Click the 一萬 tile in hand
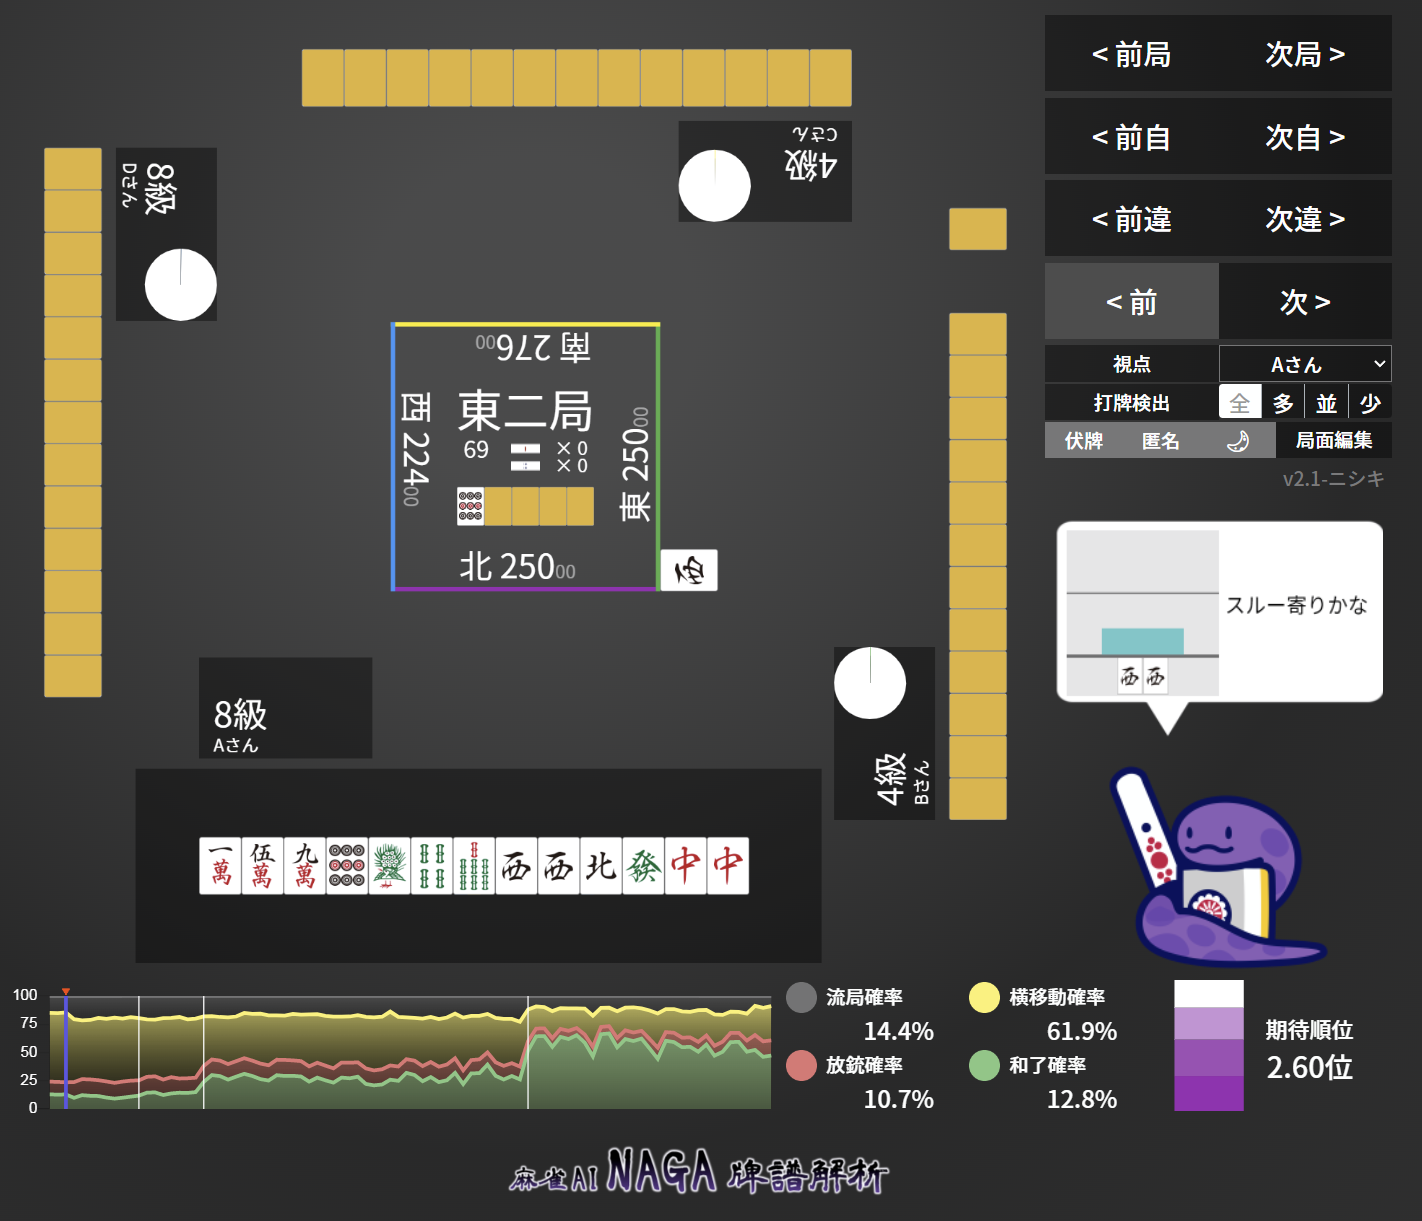Viewport: 1422px width, 1221px height. [x=220, y=866]
